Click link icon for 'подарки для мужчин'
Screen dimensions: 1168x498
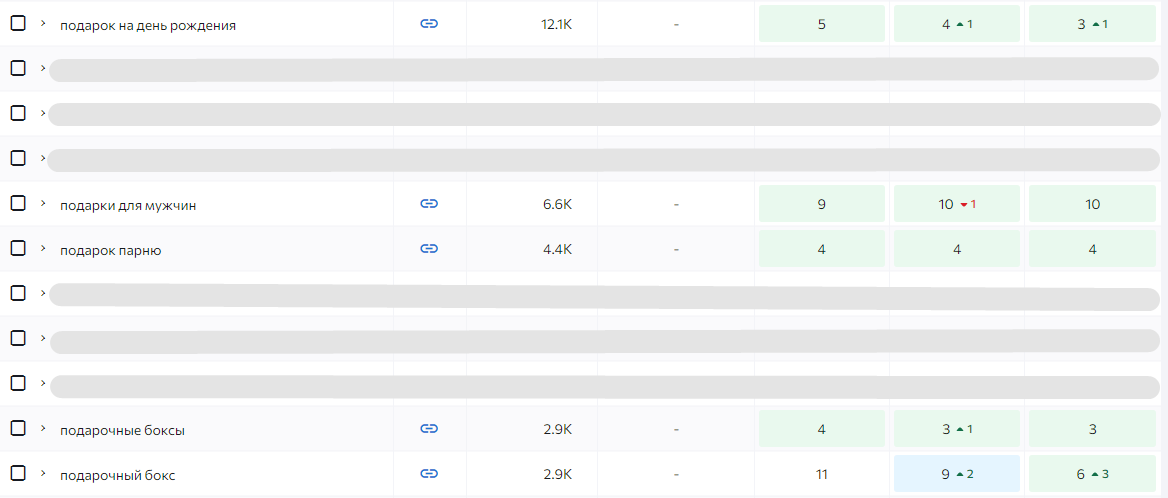(429, 204)
